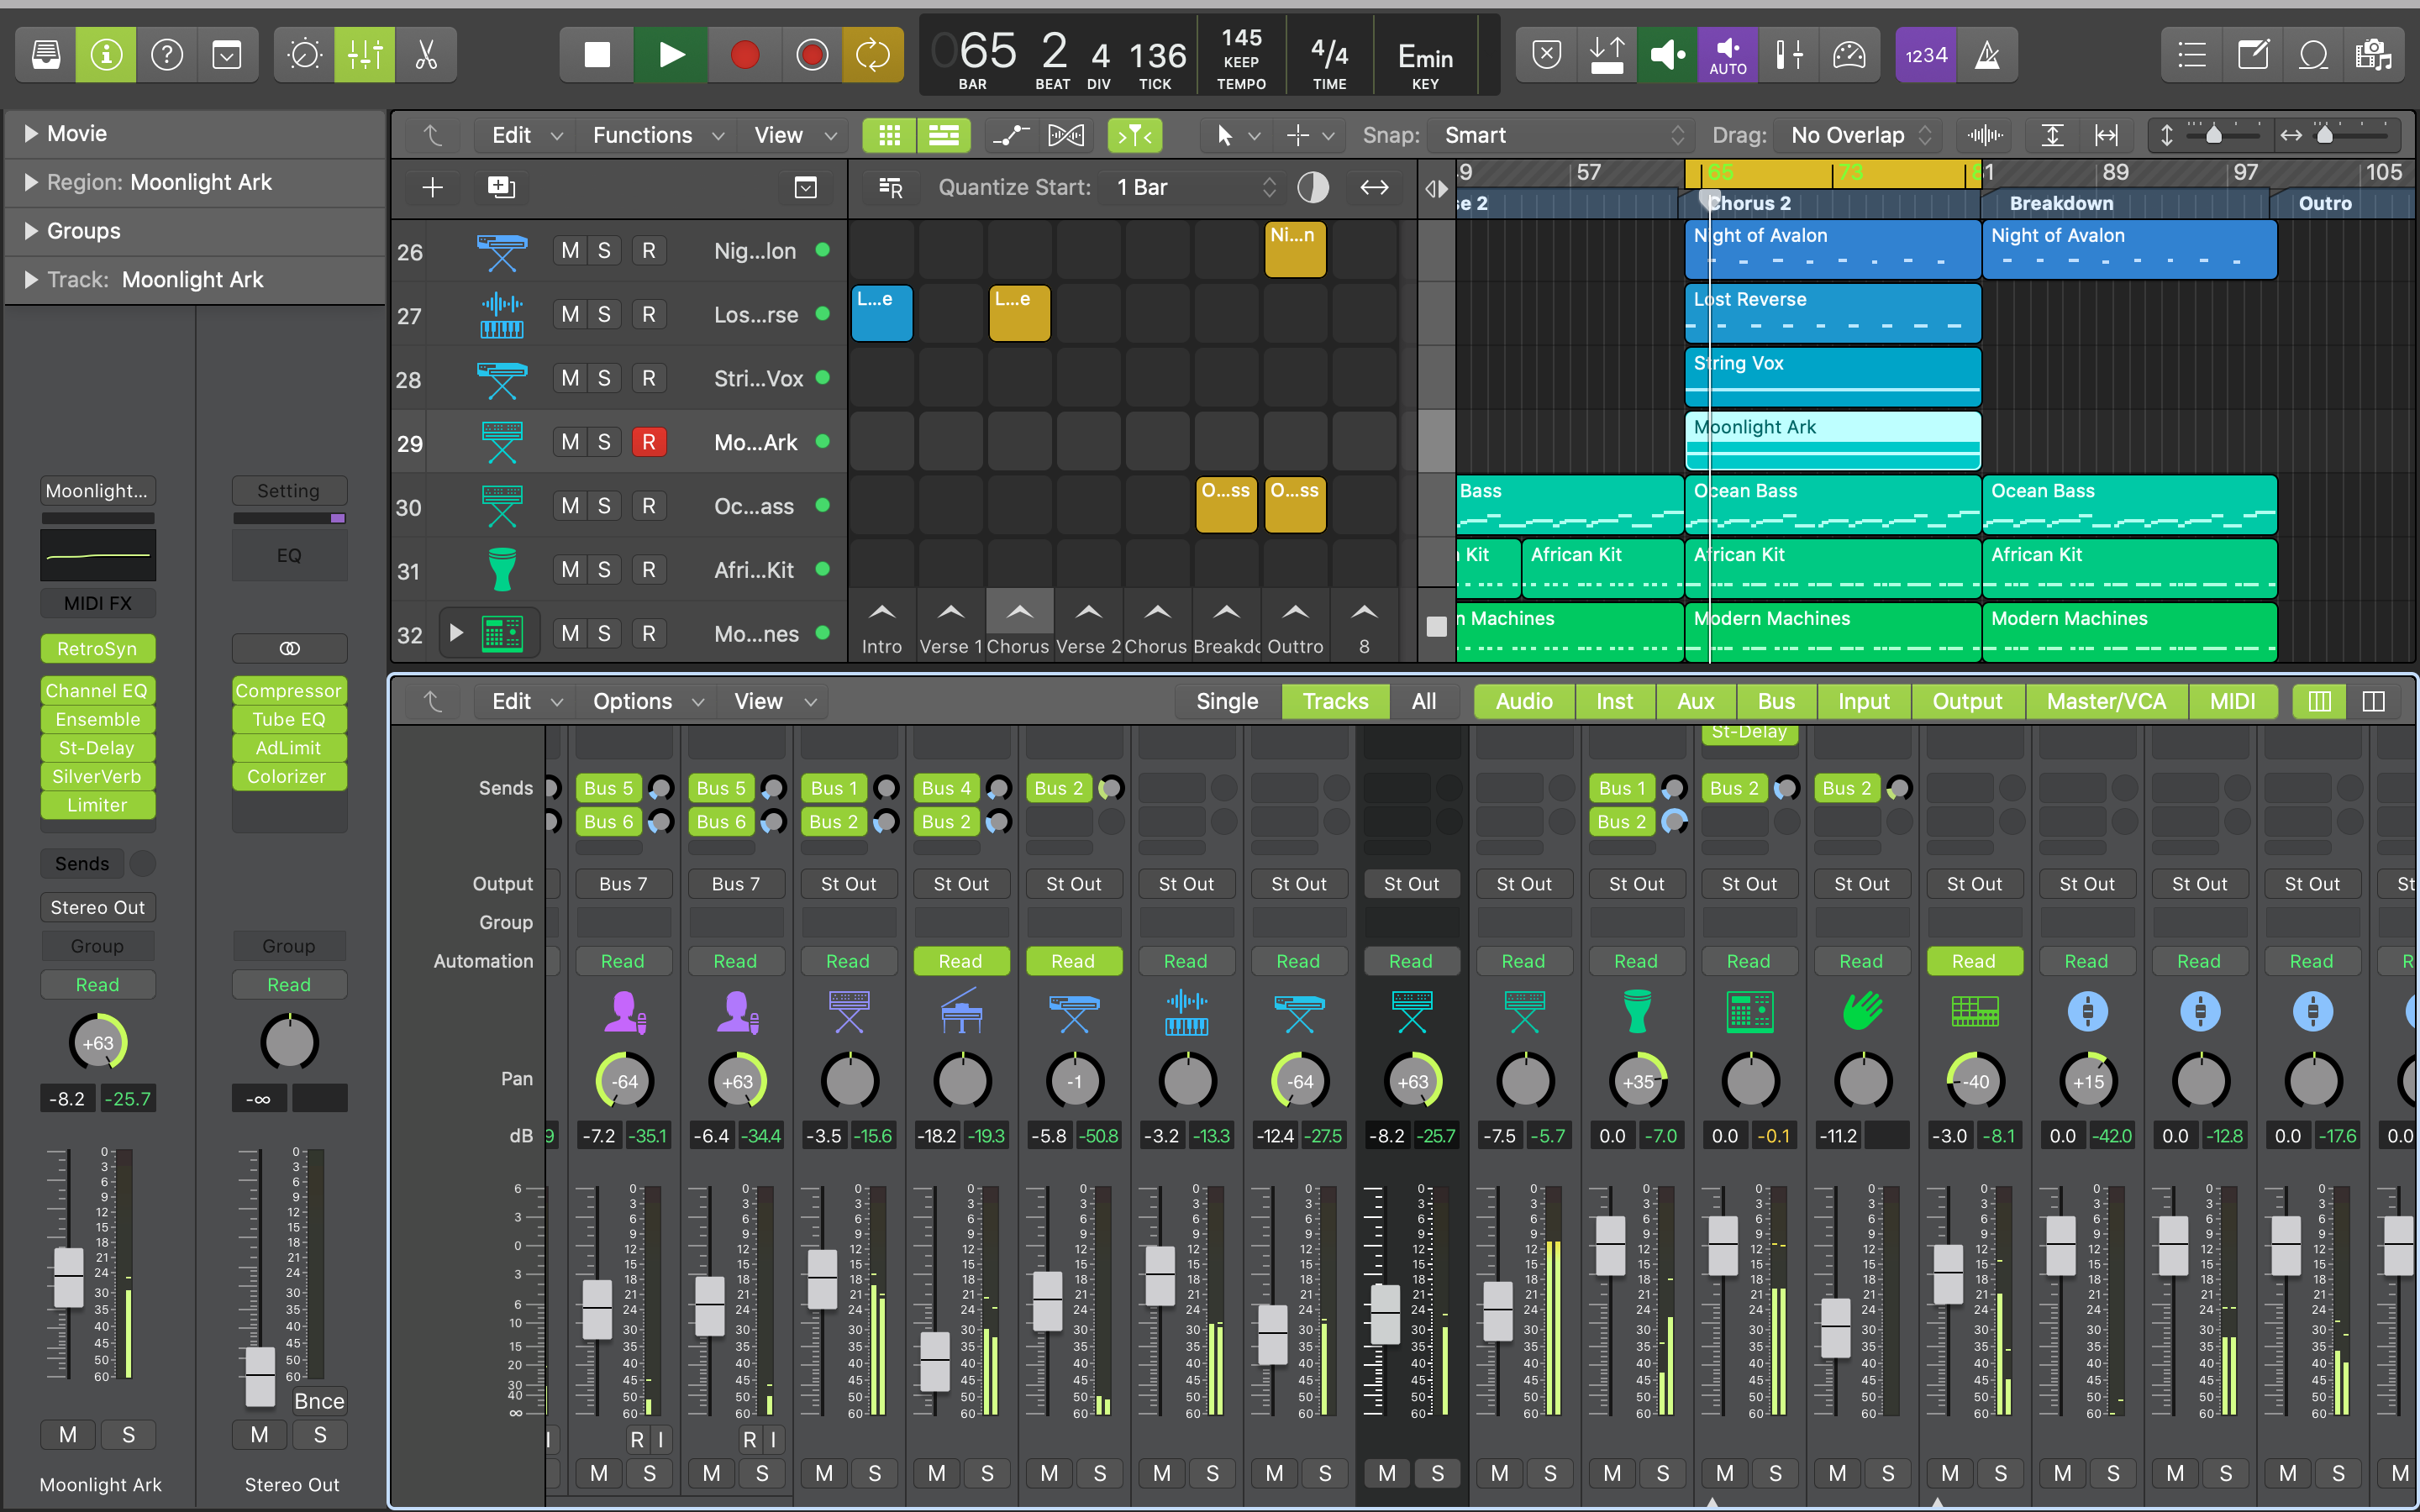Open the Mixer toolbar button

point(365,55)
